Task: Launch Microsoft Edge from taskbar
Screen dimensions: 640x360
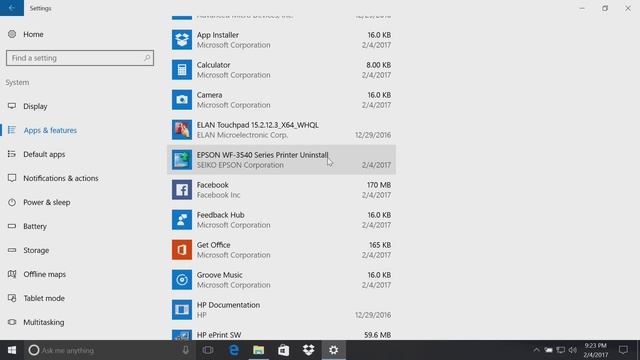Action: [234, 350]
